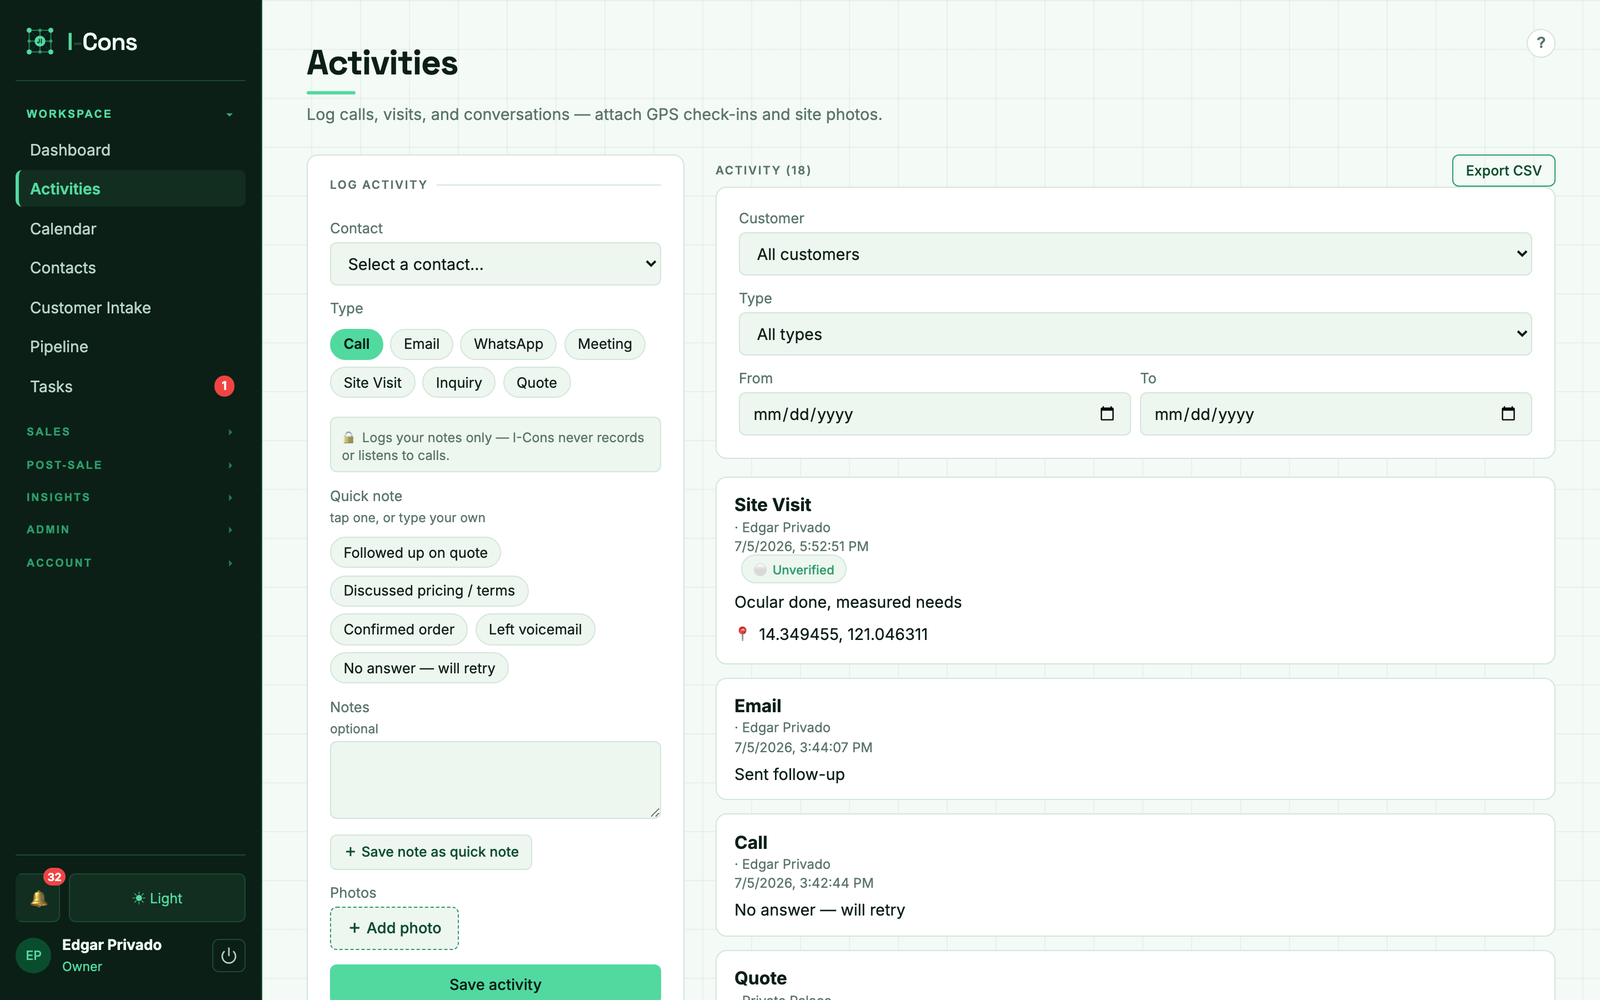Select the Site Visit type chip
This screenshot has height=1000, width=1600.
point(372,383)
